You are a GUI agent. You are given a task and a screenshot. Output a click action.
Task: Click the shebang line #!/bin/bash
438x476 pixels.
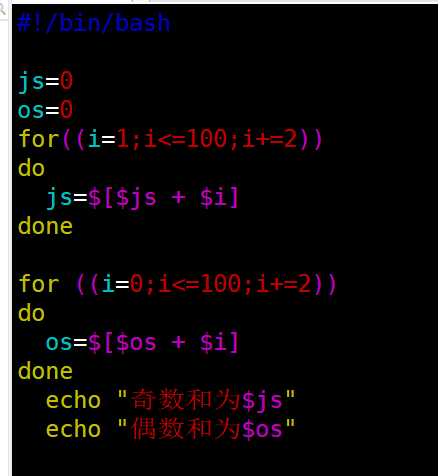tap(94, 23)
